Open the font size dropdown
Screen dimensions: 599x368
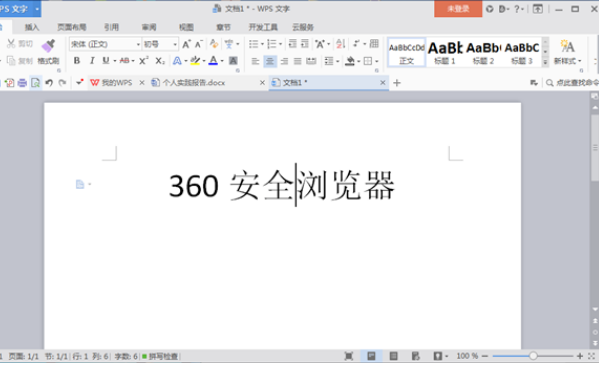[x=175, y=44]
